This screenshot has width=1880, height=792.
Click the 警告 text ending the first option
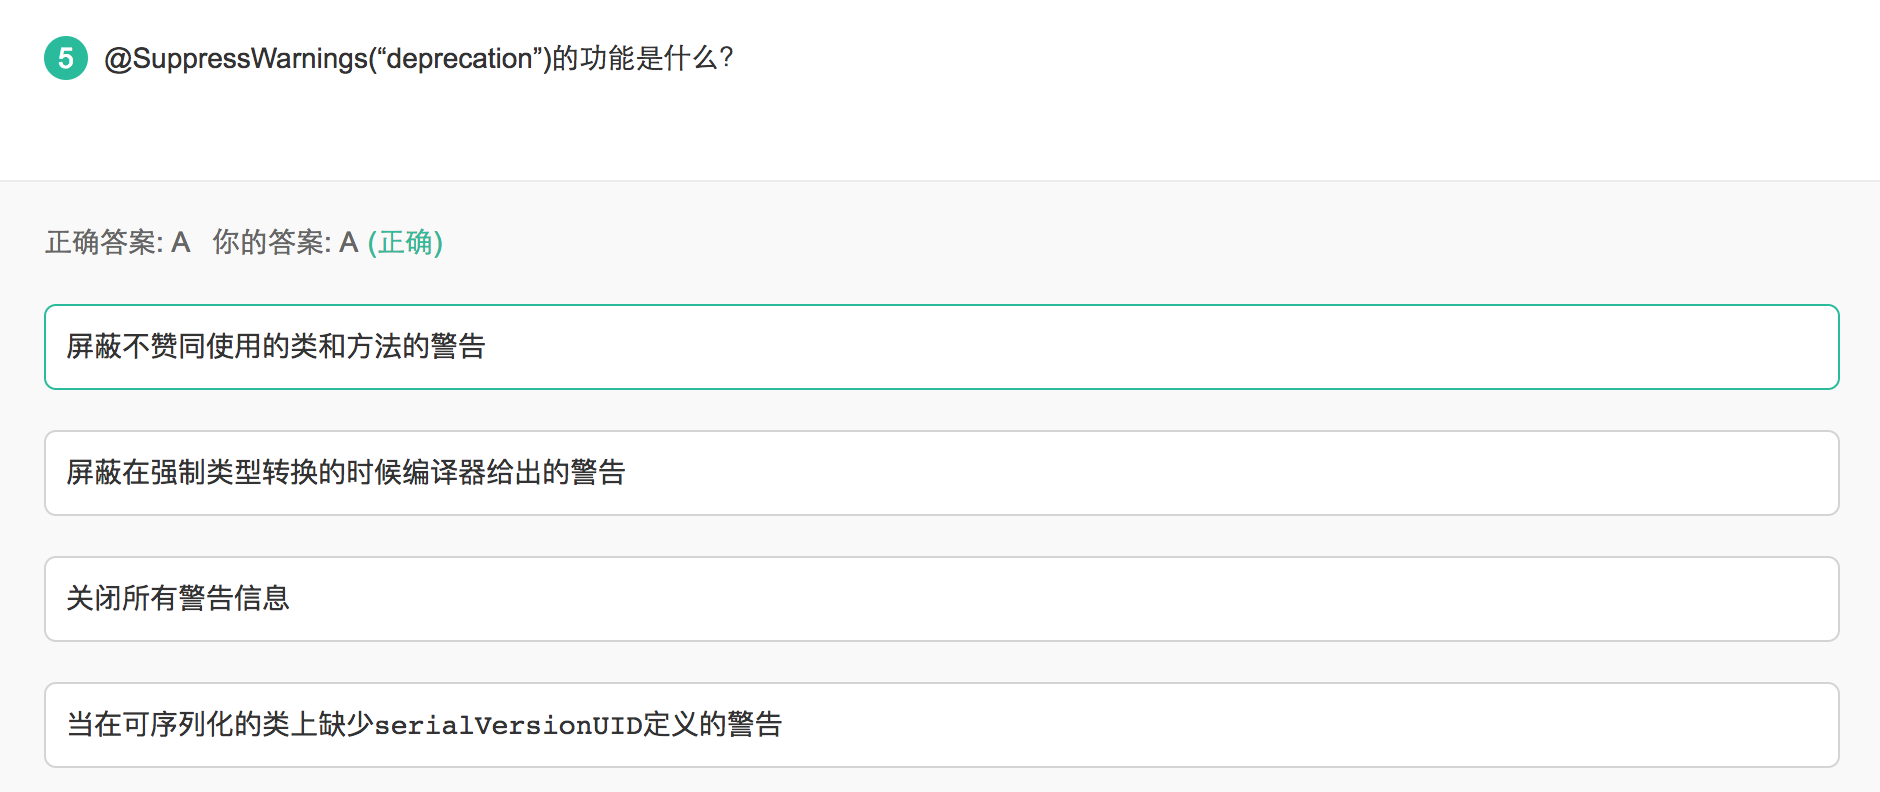458,347
